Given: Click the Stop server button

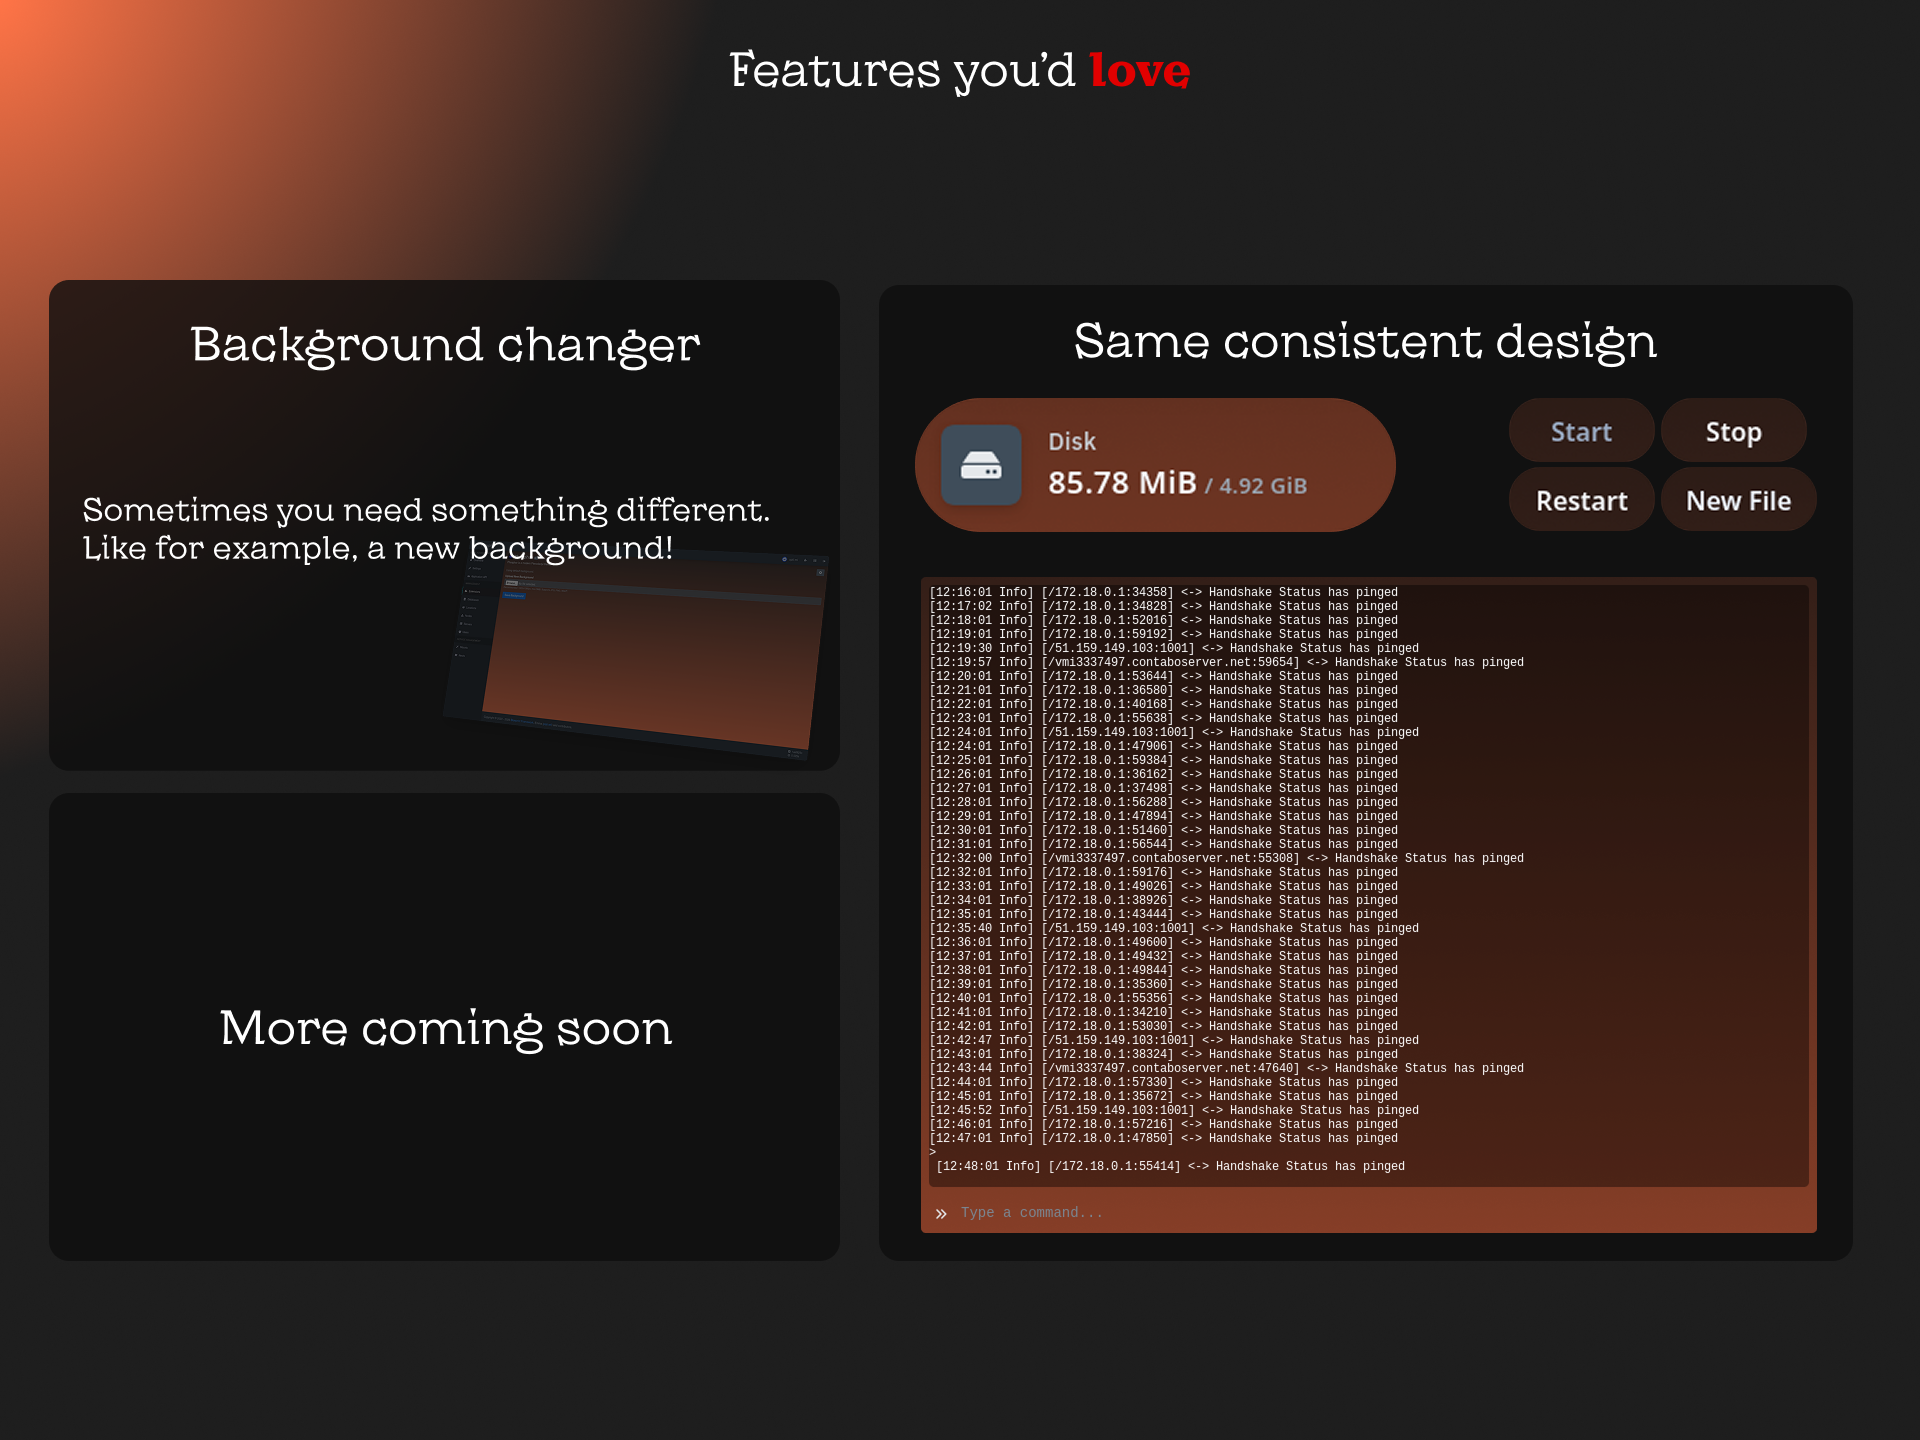Looking at the screenshot, I should click(1733, 432).
